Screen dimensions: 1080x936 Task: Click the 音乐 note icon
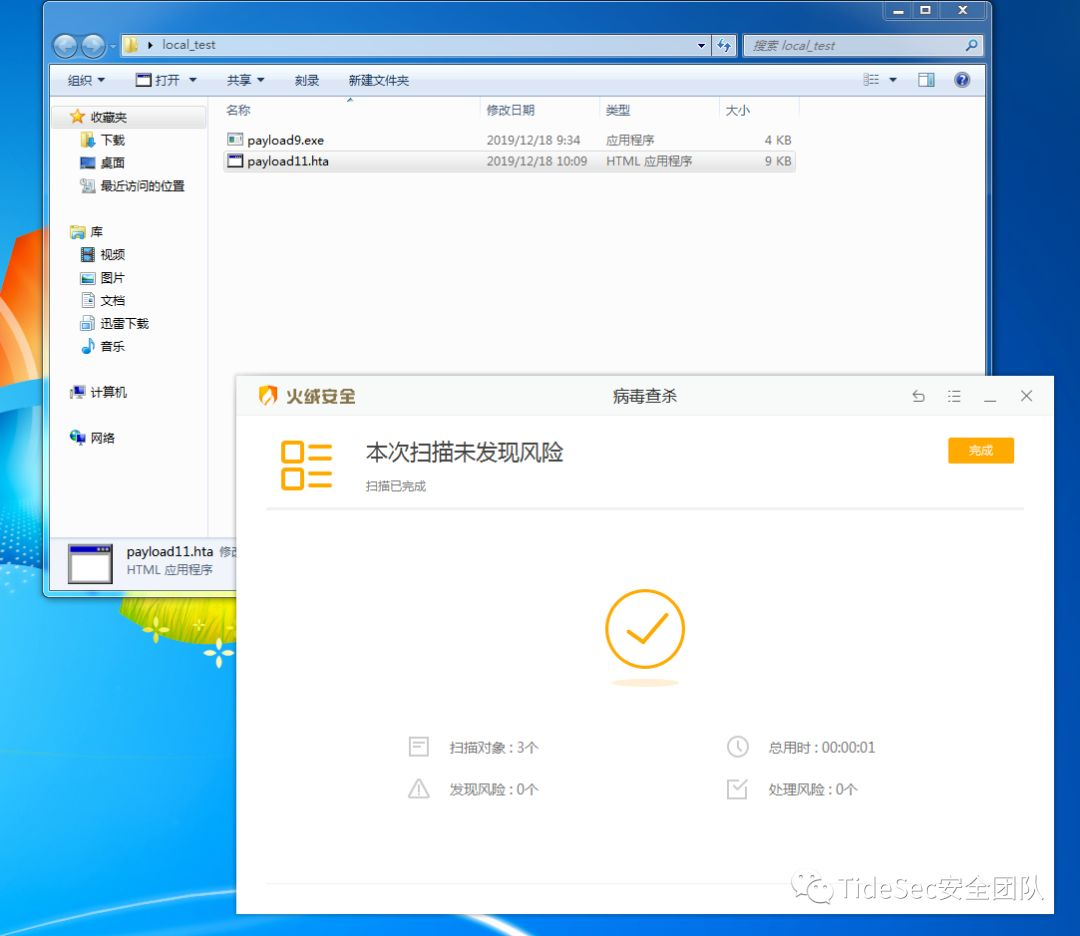[87, 346]
